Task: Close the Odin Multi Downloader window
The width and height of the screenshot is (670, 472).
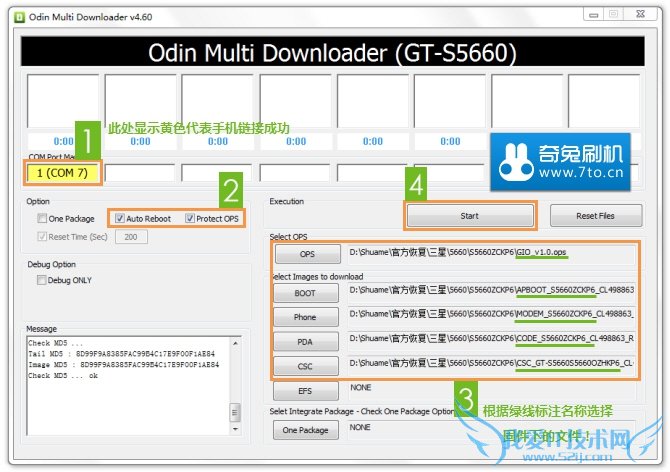Action: [640, 14]
